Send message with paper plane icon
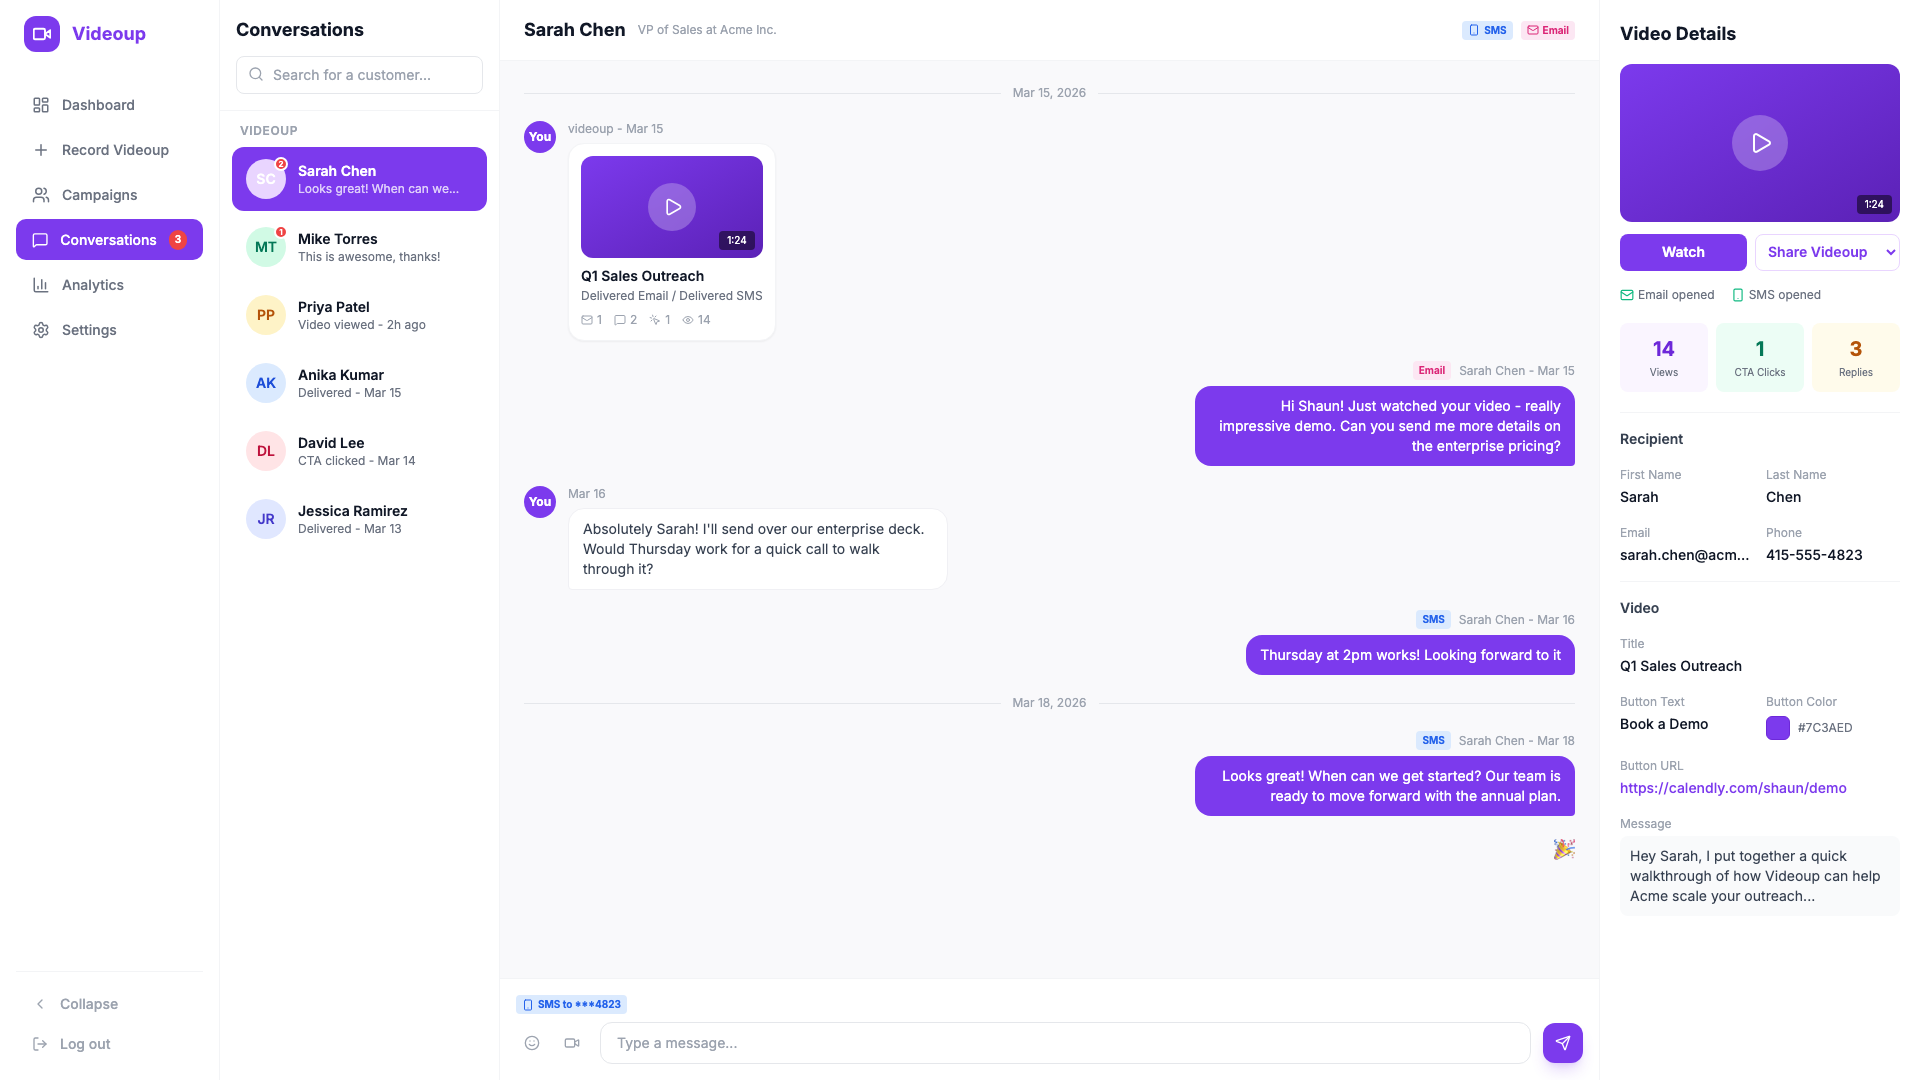 click(x=1562, y=1043)
